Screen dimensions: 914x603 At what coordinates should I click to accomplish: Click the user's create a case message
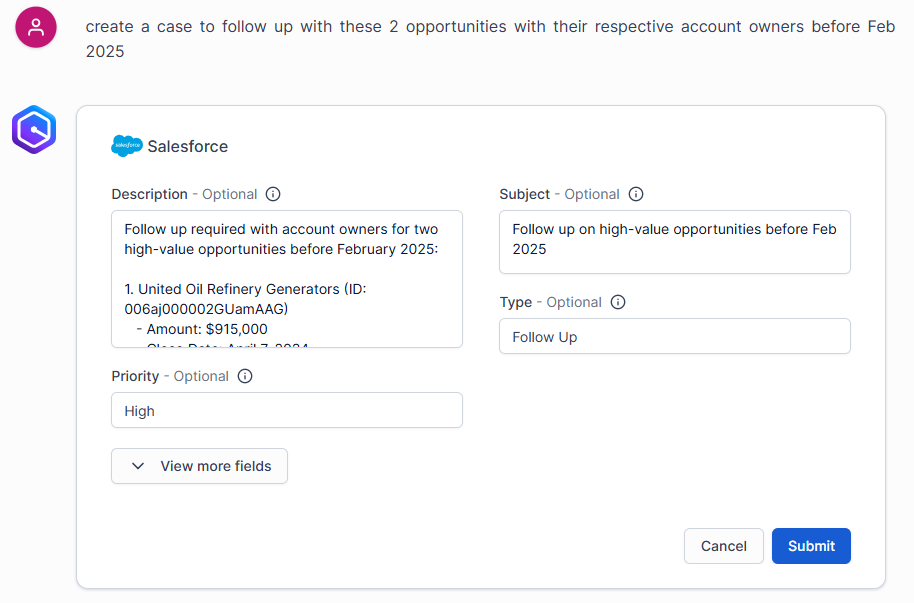coord(489,38)
